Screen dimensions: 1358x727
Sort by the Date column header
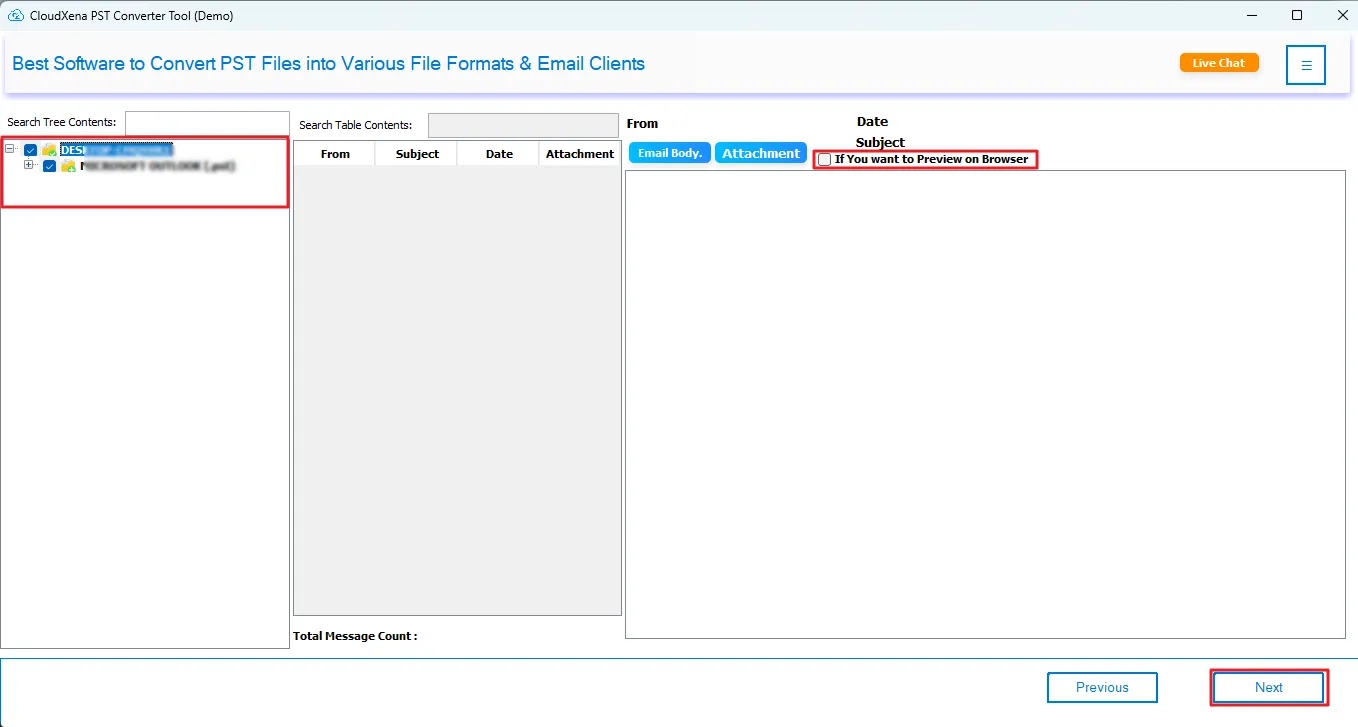click(499, 154)
